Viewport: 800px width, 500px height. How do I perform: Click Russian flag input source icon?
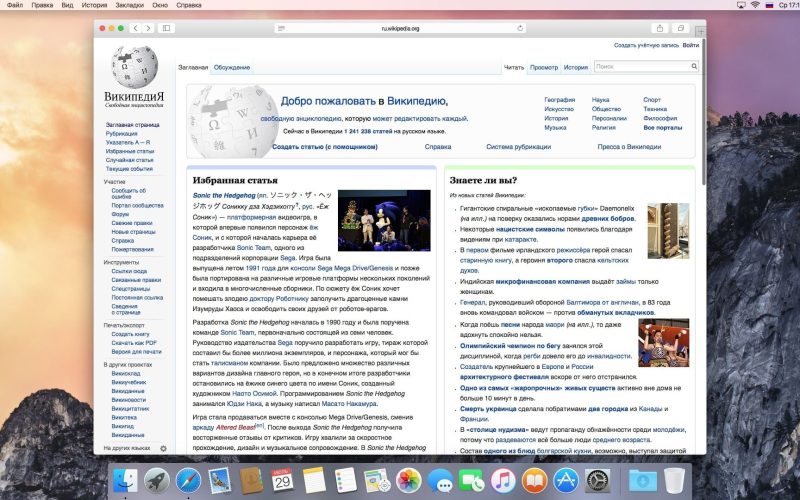tap(769, 5)
